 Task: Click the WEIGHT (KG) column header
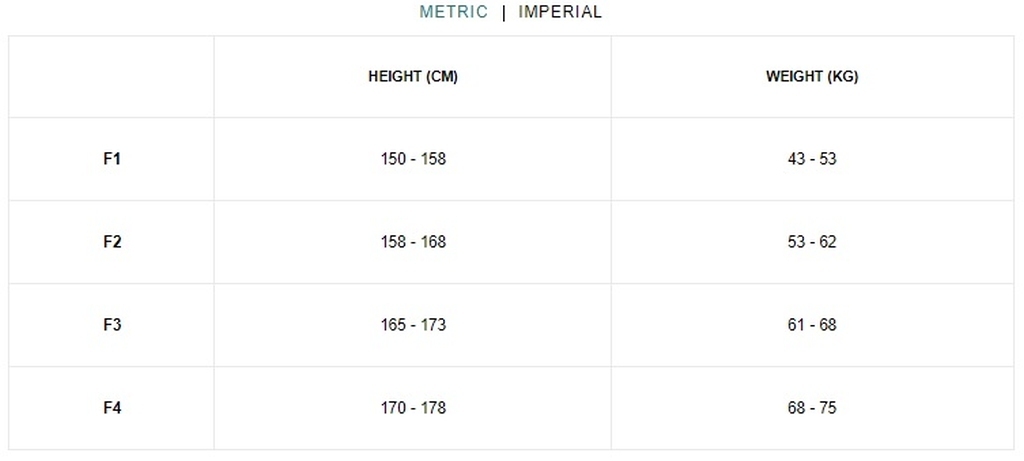tap(812, 76)
